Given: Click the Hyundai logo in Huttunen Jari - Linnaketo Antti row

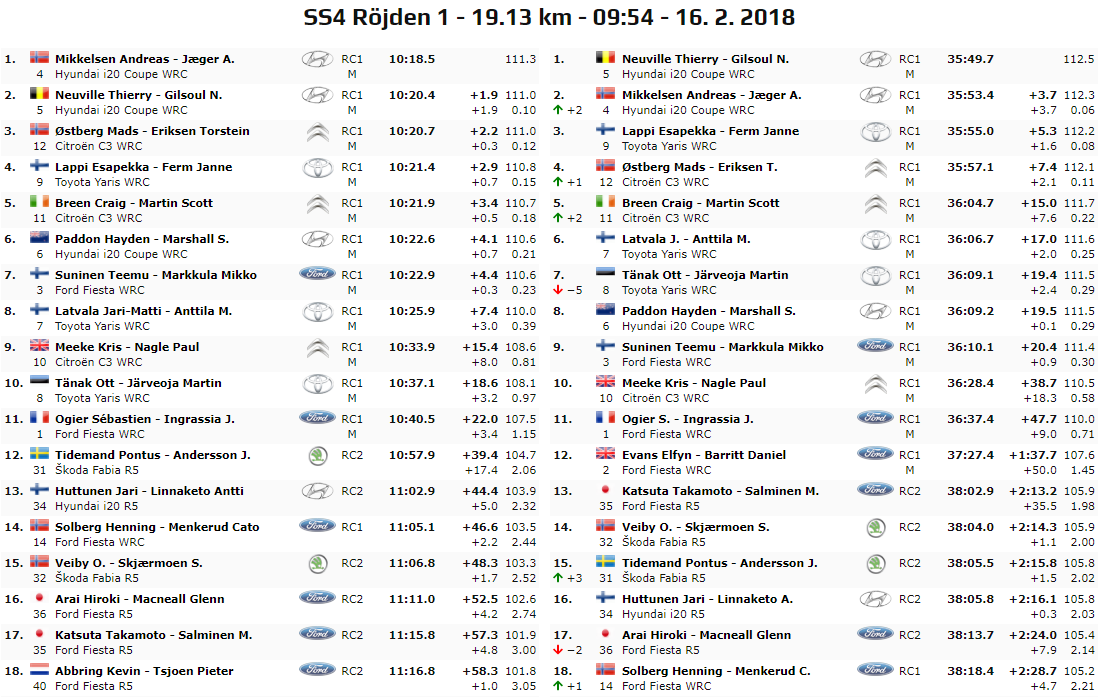Looking at the screenshot, I should coord(317,491).
